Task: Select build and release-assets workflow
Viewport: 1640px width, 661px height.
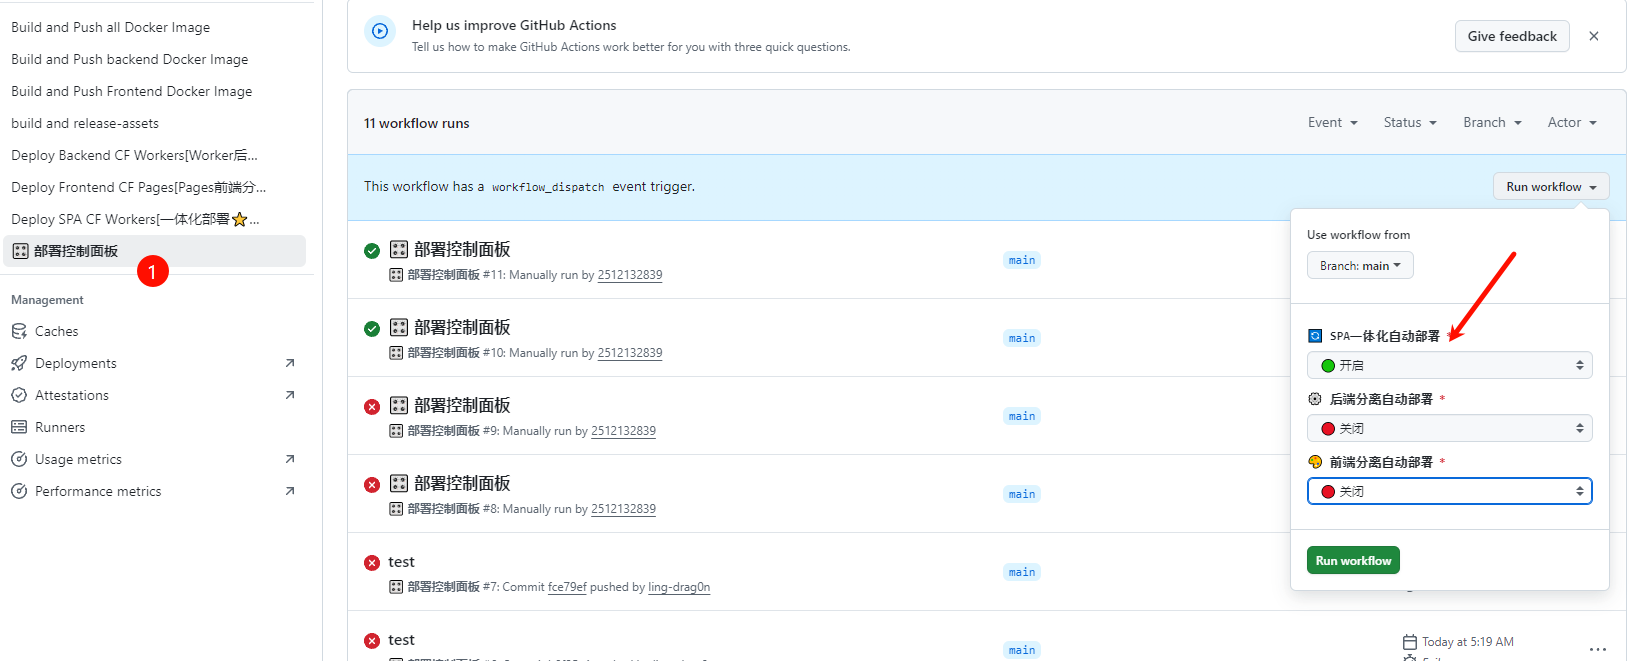Action: pyautogui.click(x=85, y=123)
